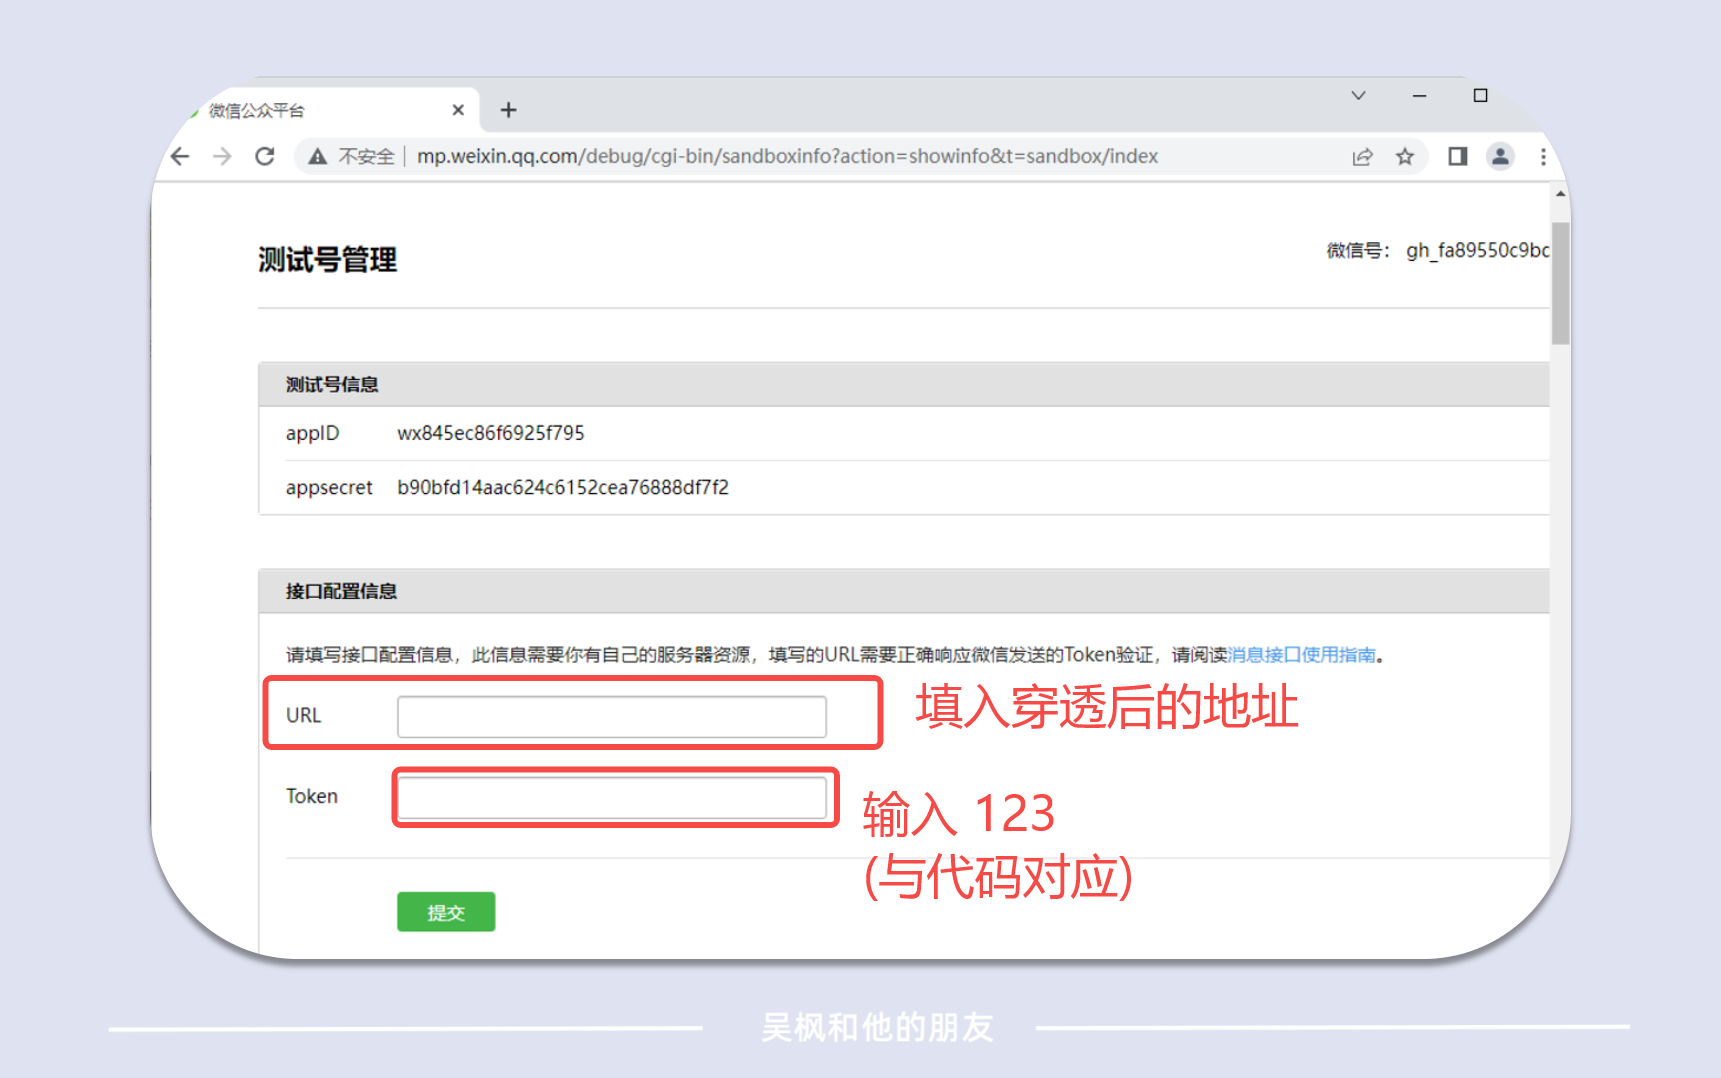
Task: Open a new tab with the plus button
Action: pyautogui.click(x=508, y=110)
